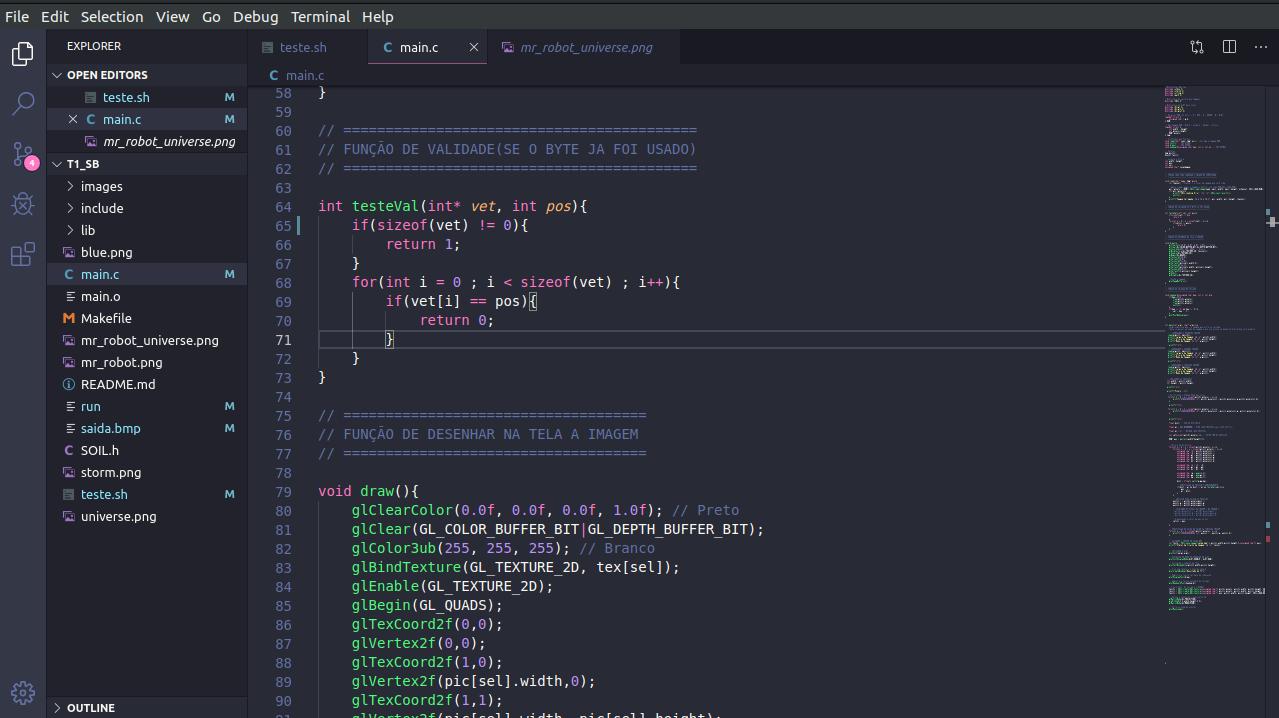Screen dimensions: 1279x718
Task: Open the Explorer view icon
Action: point(22,54)
